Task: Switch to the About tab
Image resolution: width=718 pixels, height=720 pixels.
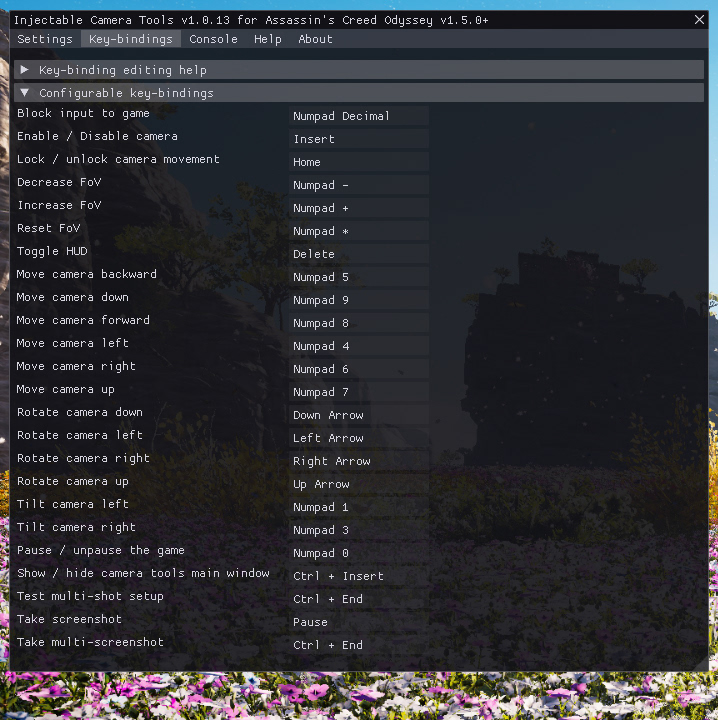Action: pyautogui.click(x=315, y=39)
